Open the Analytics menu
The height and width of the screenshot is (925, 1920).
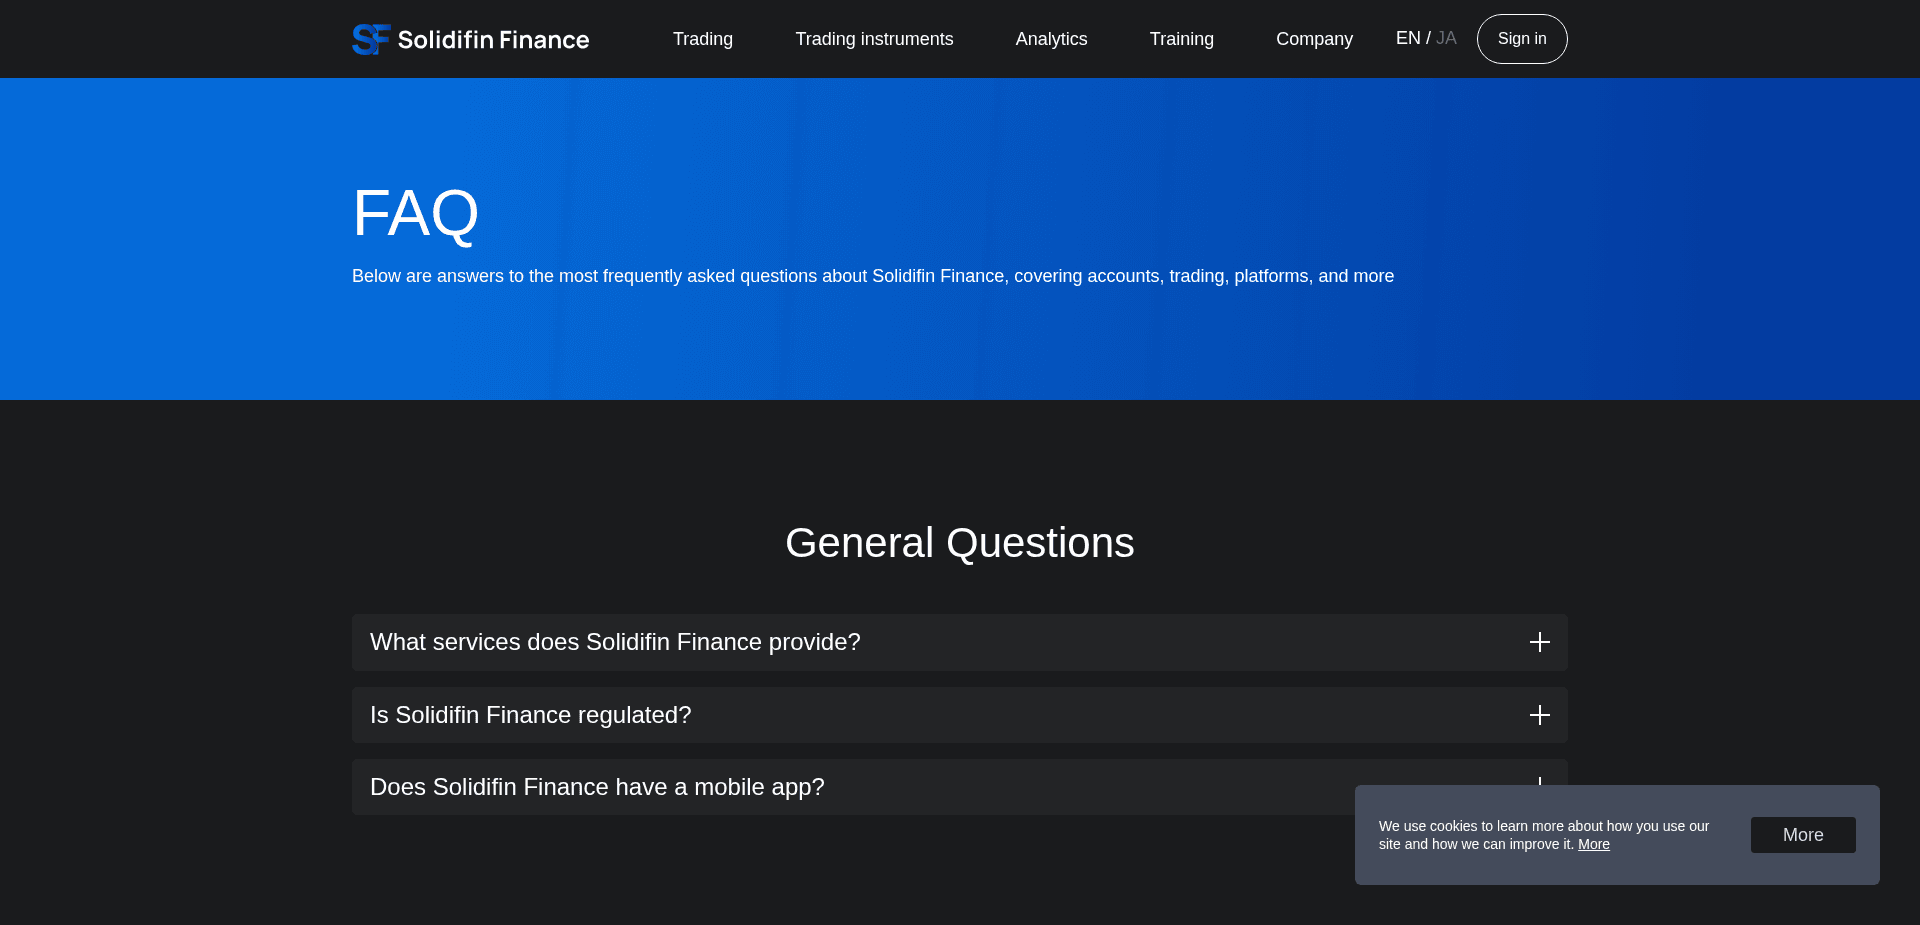pos(1051,39)
